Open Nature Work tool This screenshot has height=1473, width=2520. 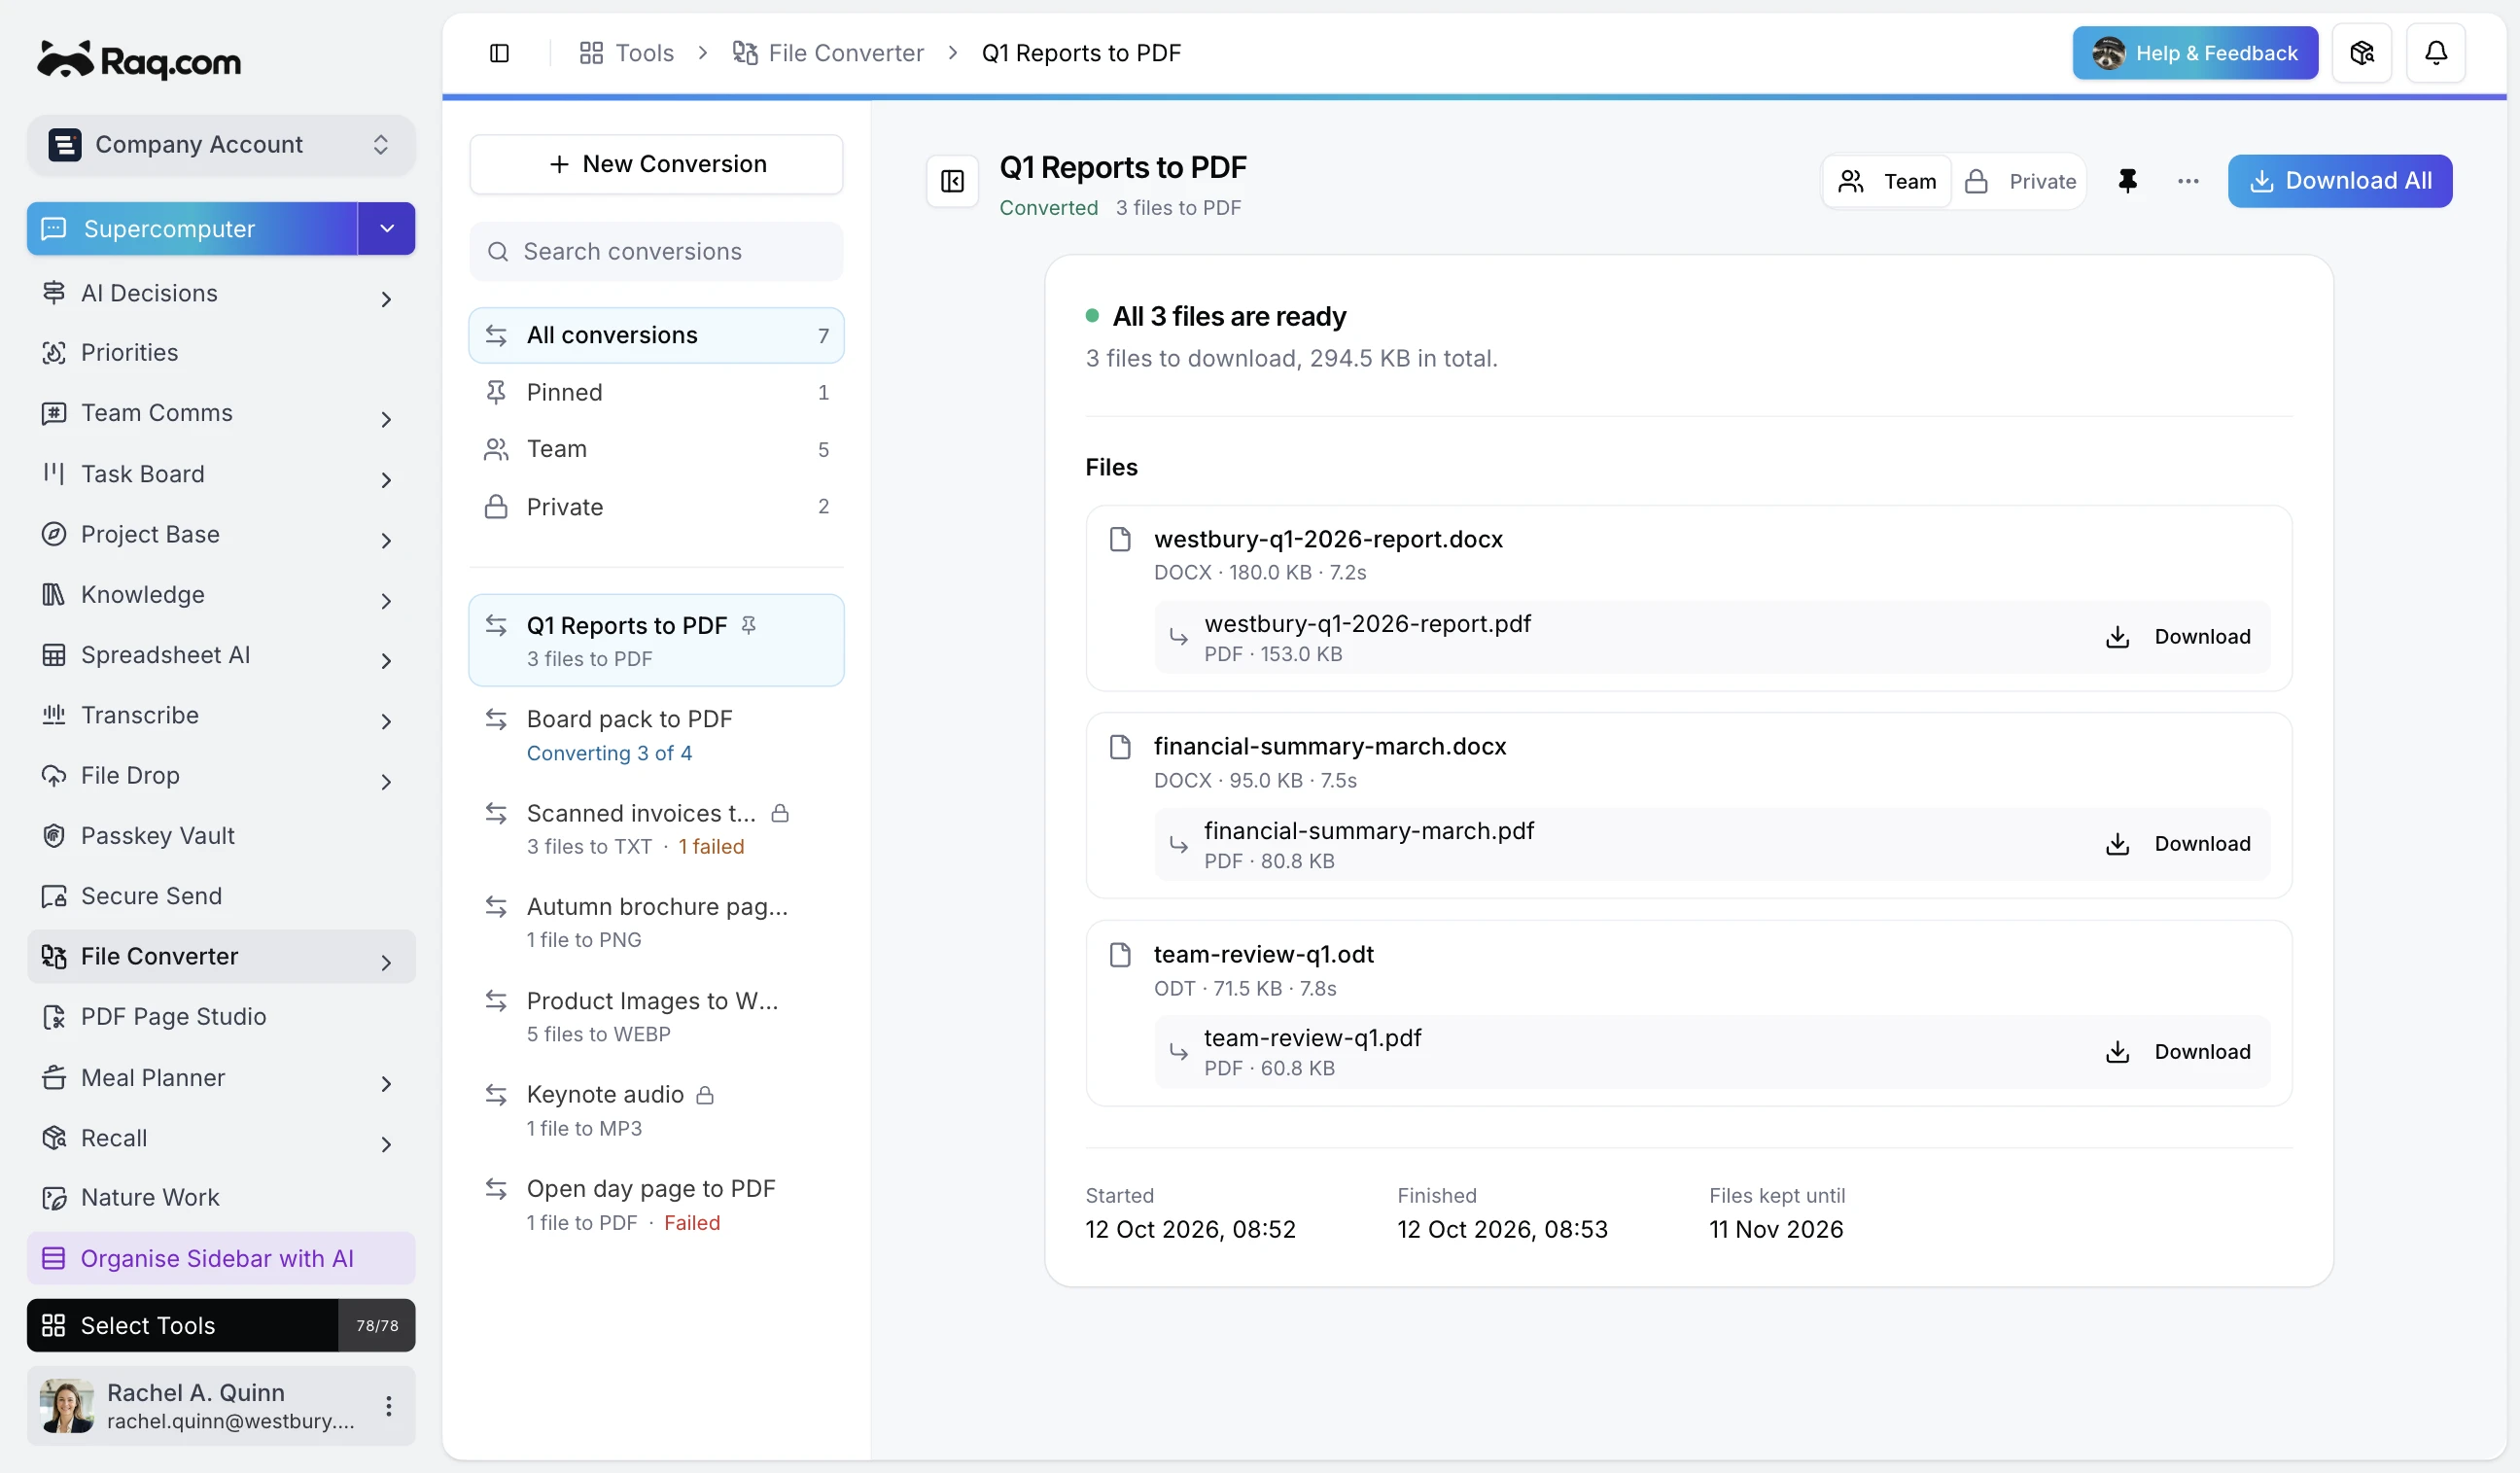coord(221,1198)
